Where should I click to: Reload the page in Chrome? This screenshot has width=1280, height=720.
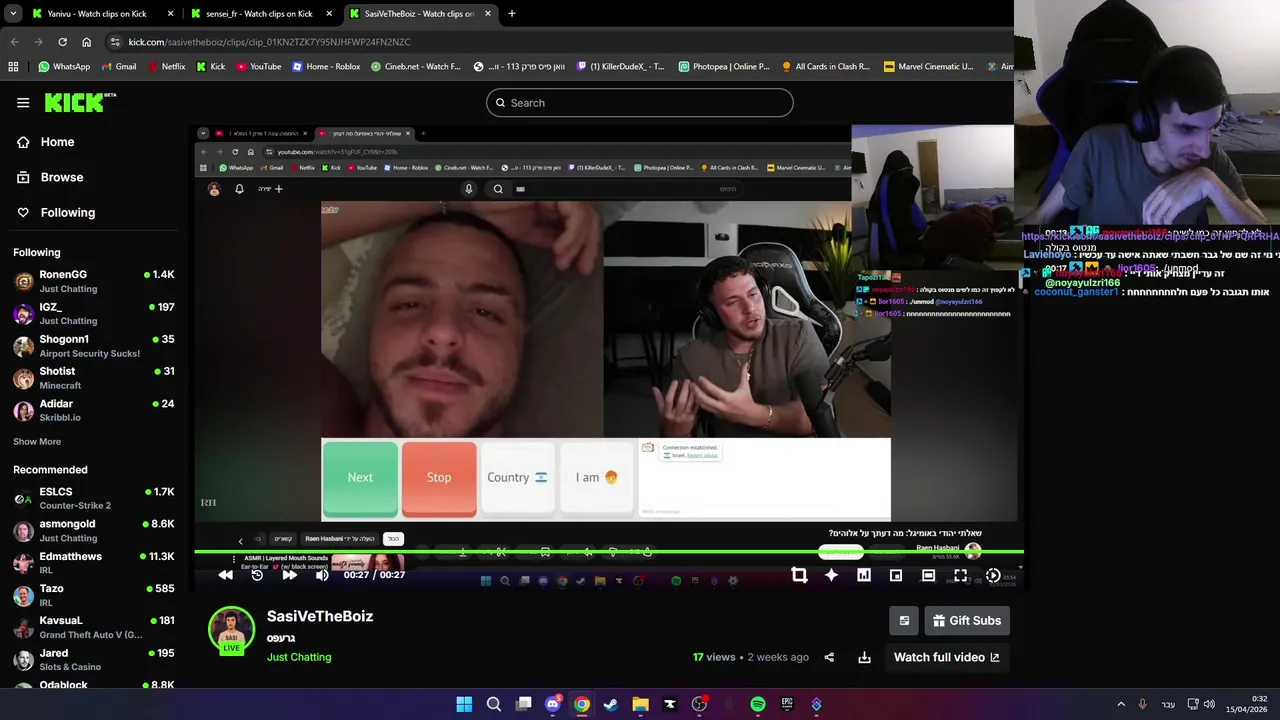62,42
